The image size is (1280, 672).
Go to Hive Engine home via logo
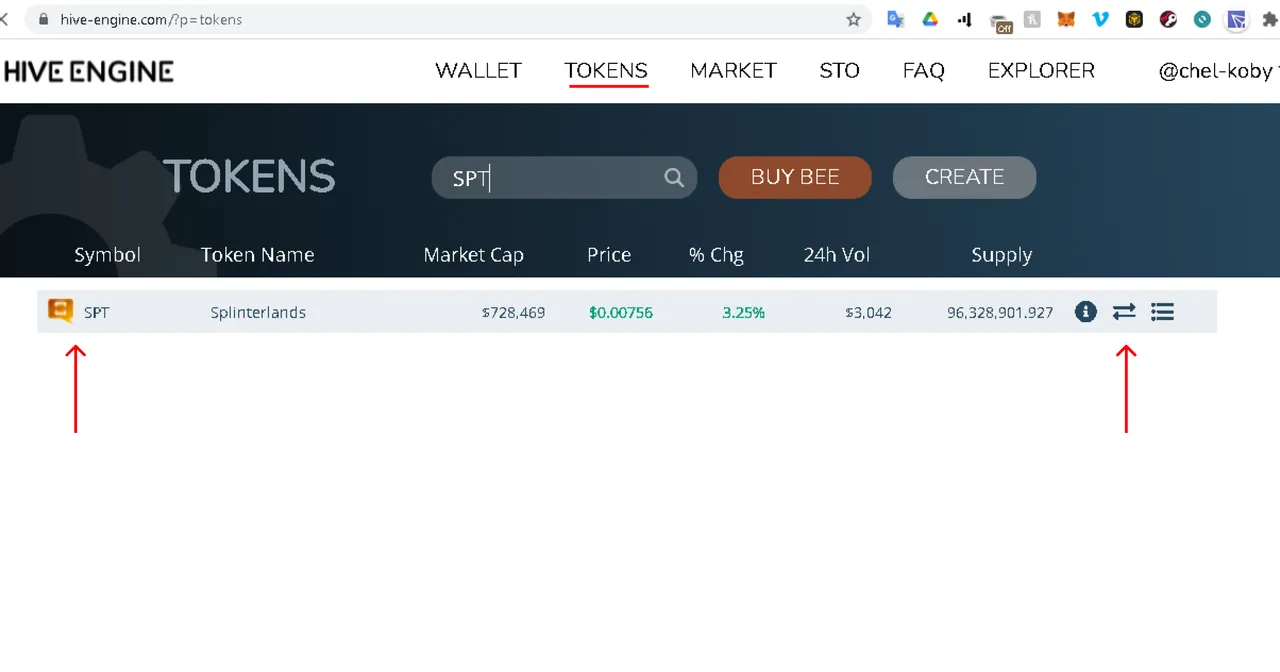(88, 71)
